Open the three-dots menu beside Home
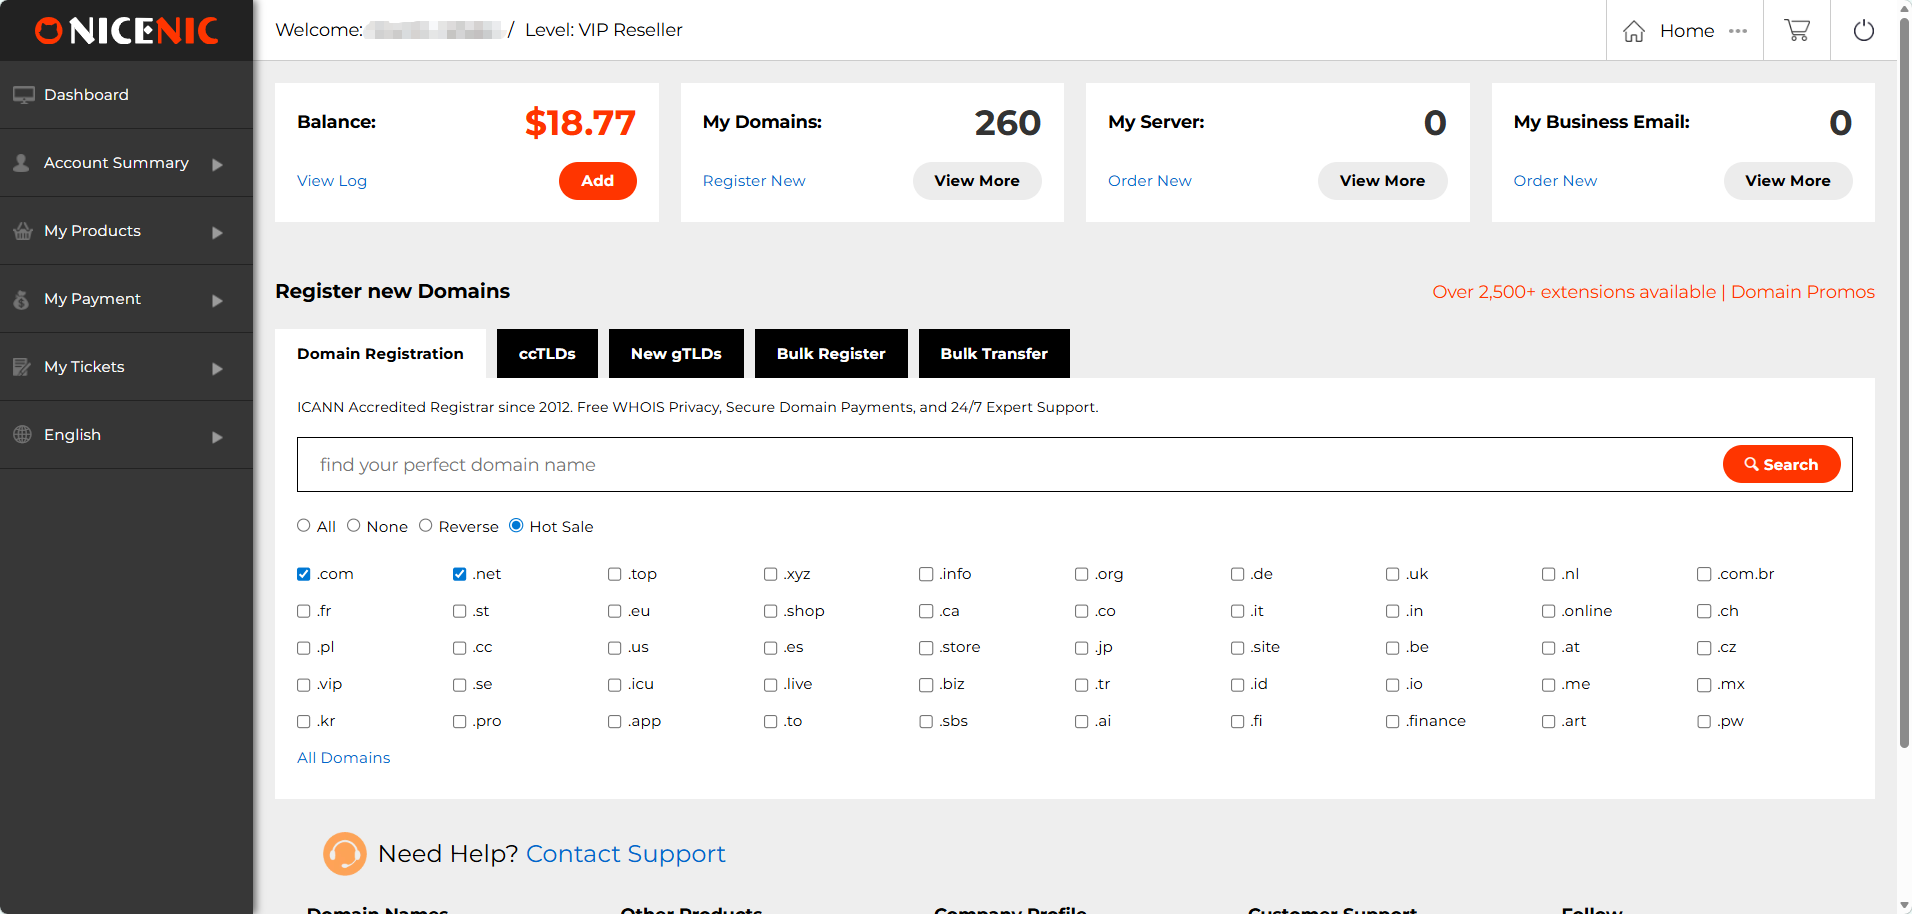Viewport: 1912px width, 914px height. point(1738,31)
